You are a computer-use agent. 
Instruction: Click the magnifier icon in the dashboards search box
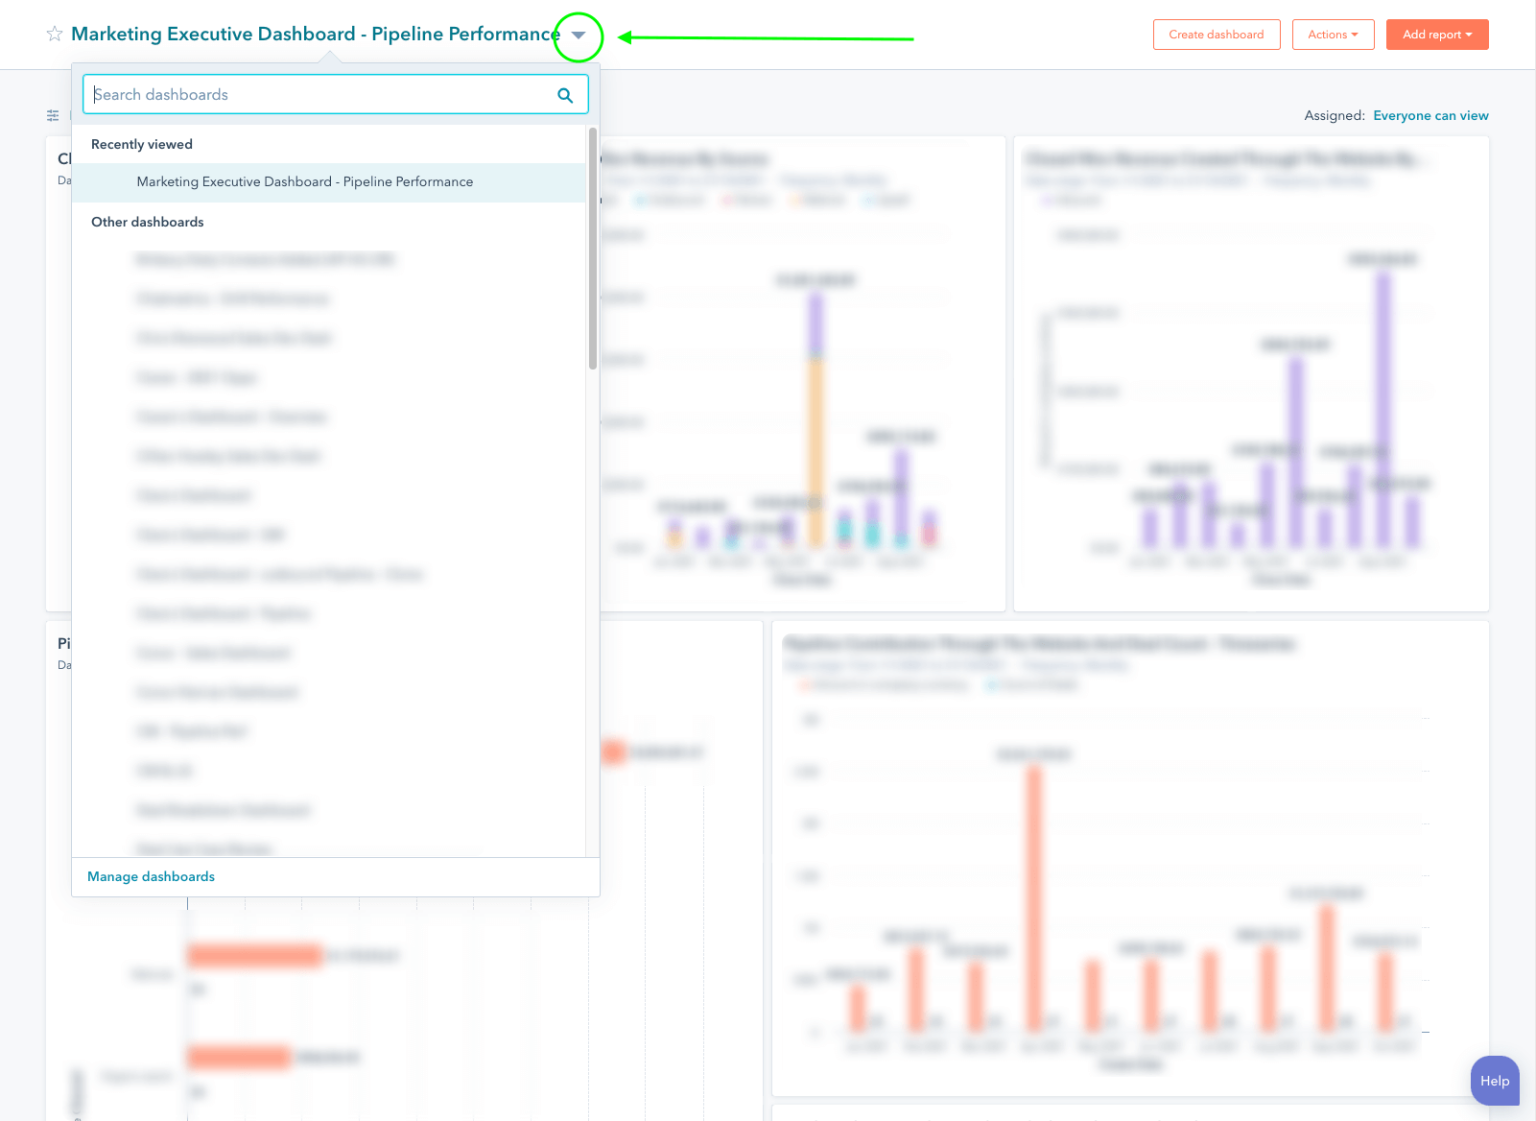(565, 94)
